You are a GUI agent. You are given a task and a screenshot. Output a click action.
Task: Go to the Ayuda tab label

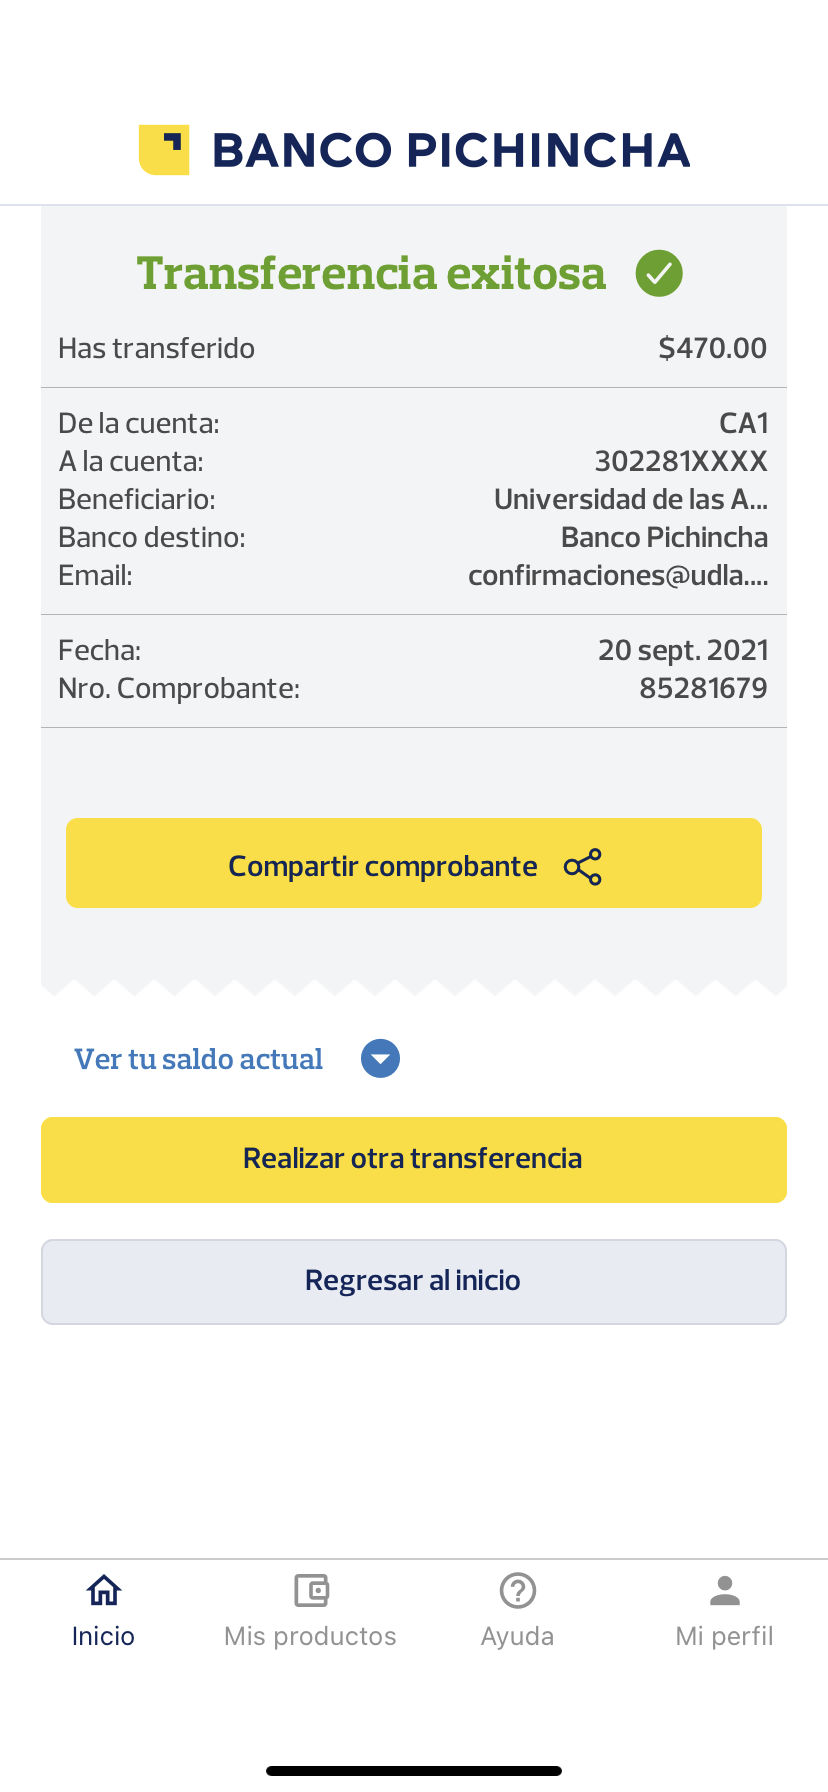pyautogui.click(x=517, y=1636)
